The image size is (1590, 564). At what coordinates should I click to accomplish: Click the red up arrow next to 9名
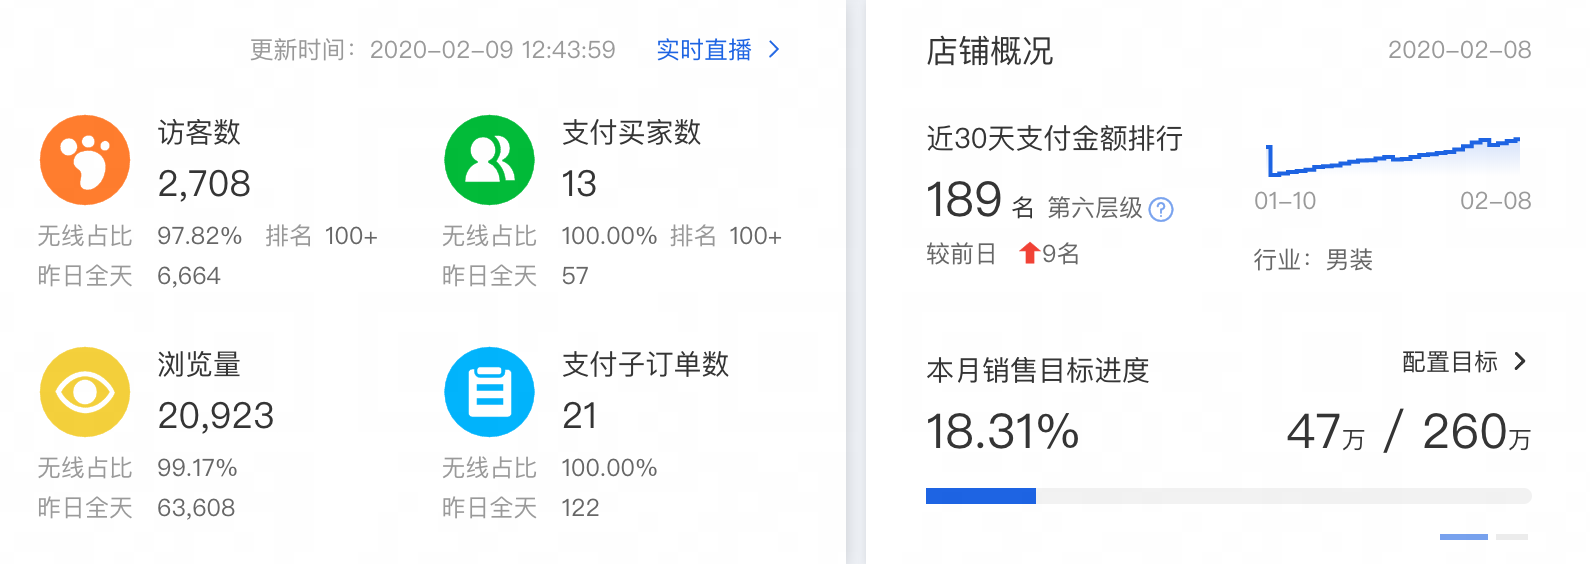tap(1029, 253)
